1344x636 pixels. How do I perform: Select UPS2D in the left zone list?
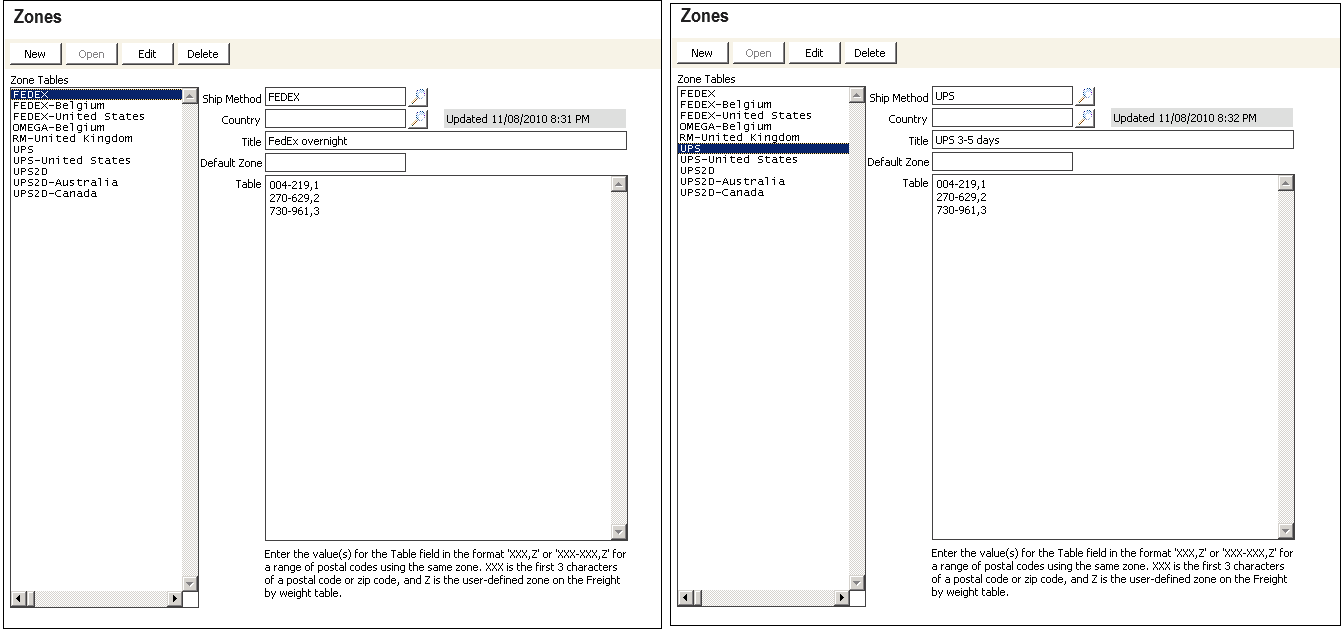(x=96, y=171)
